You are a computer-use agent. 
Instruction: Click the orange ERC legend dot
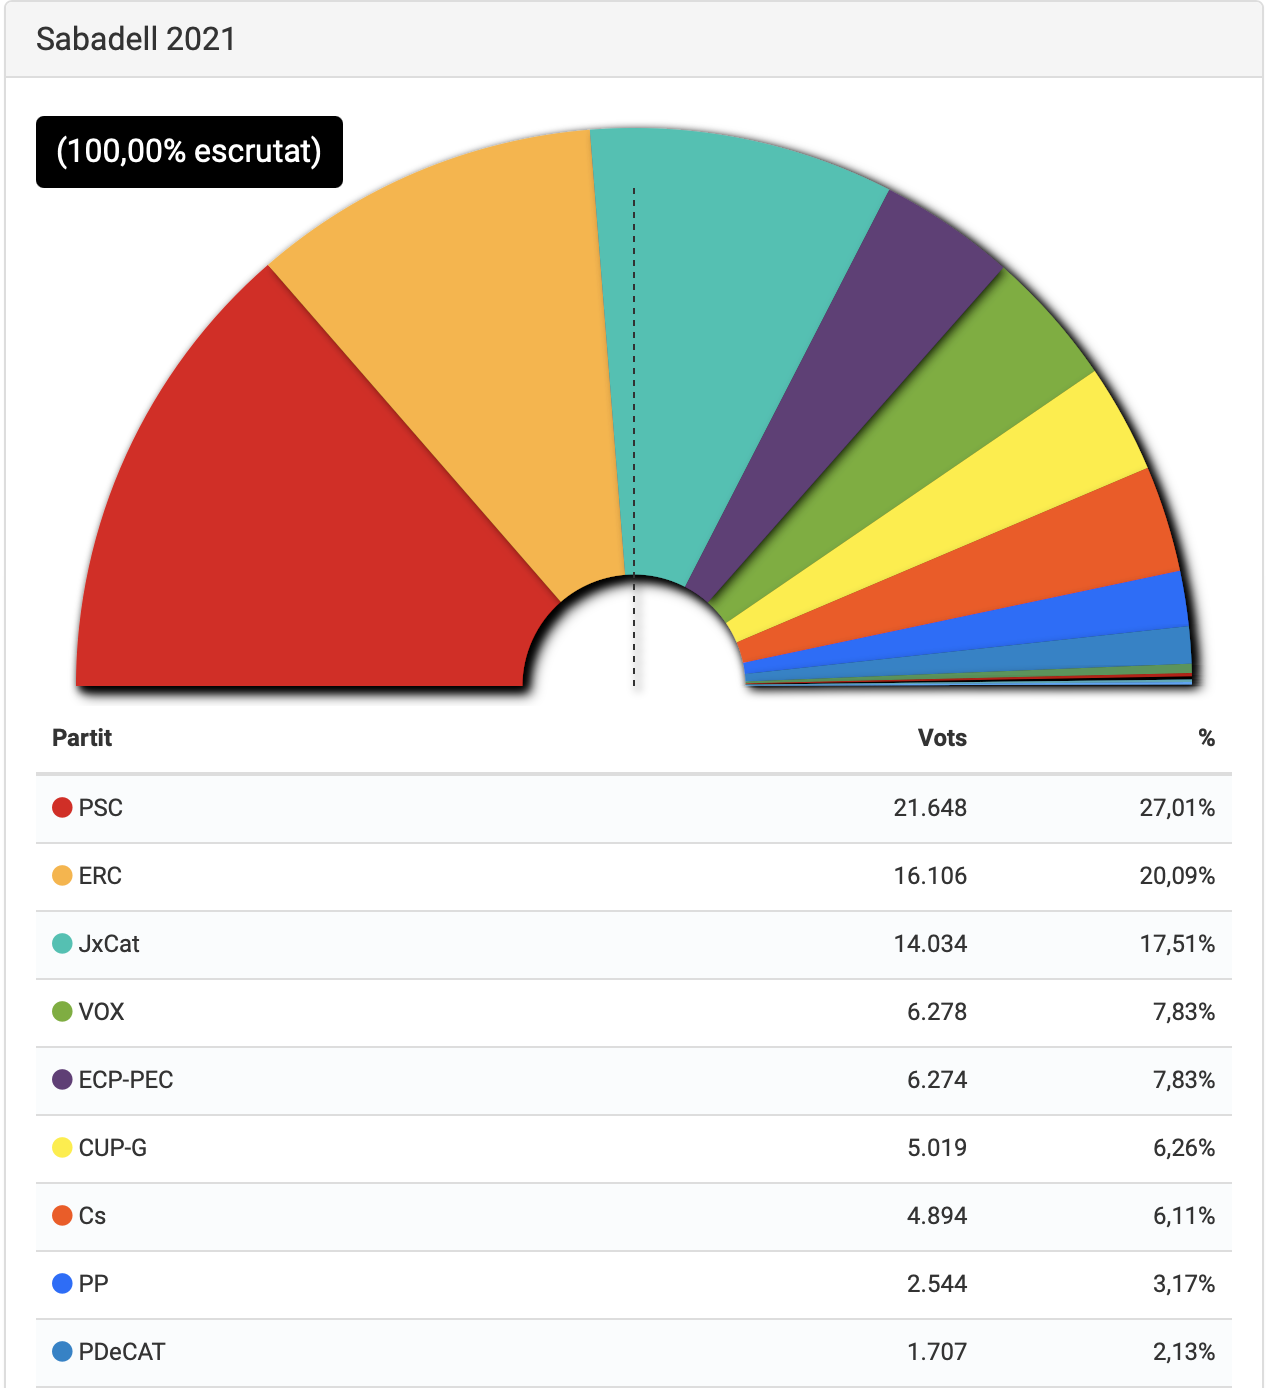pos(62,876)
